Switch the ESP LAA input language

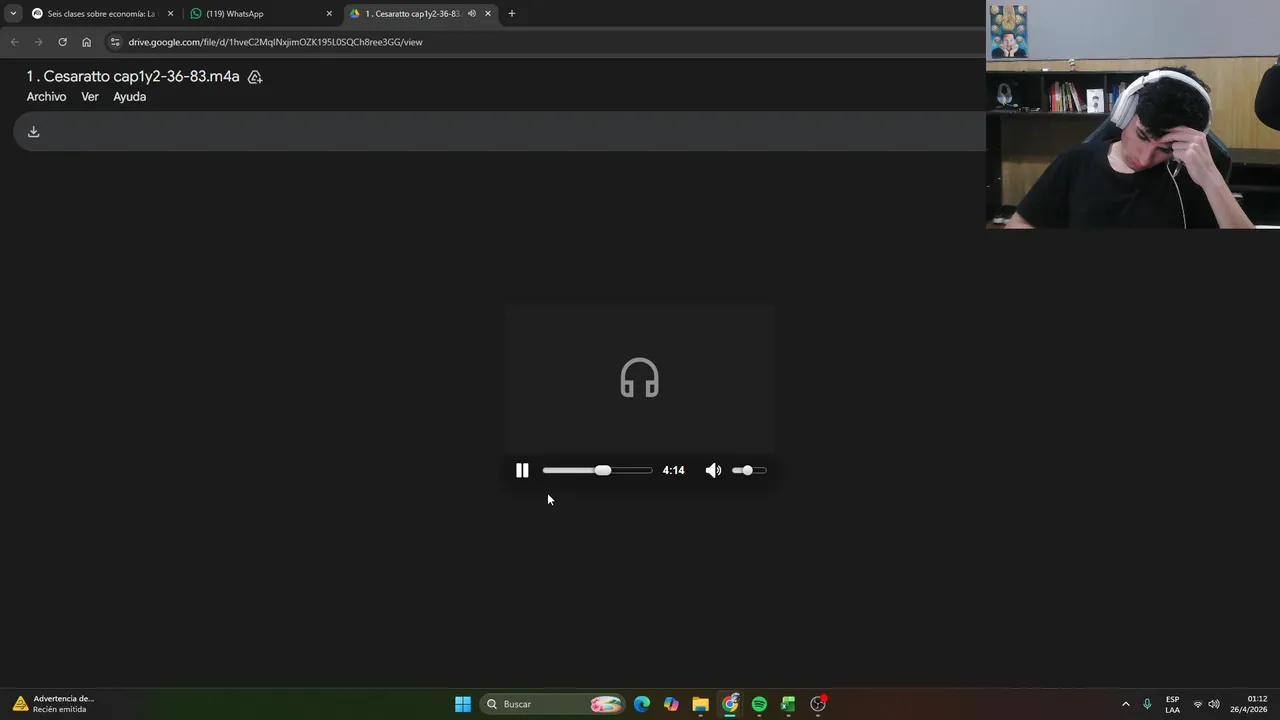[x=1172, y=704]
